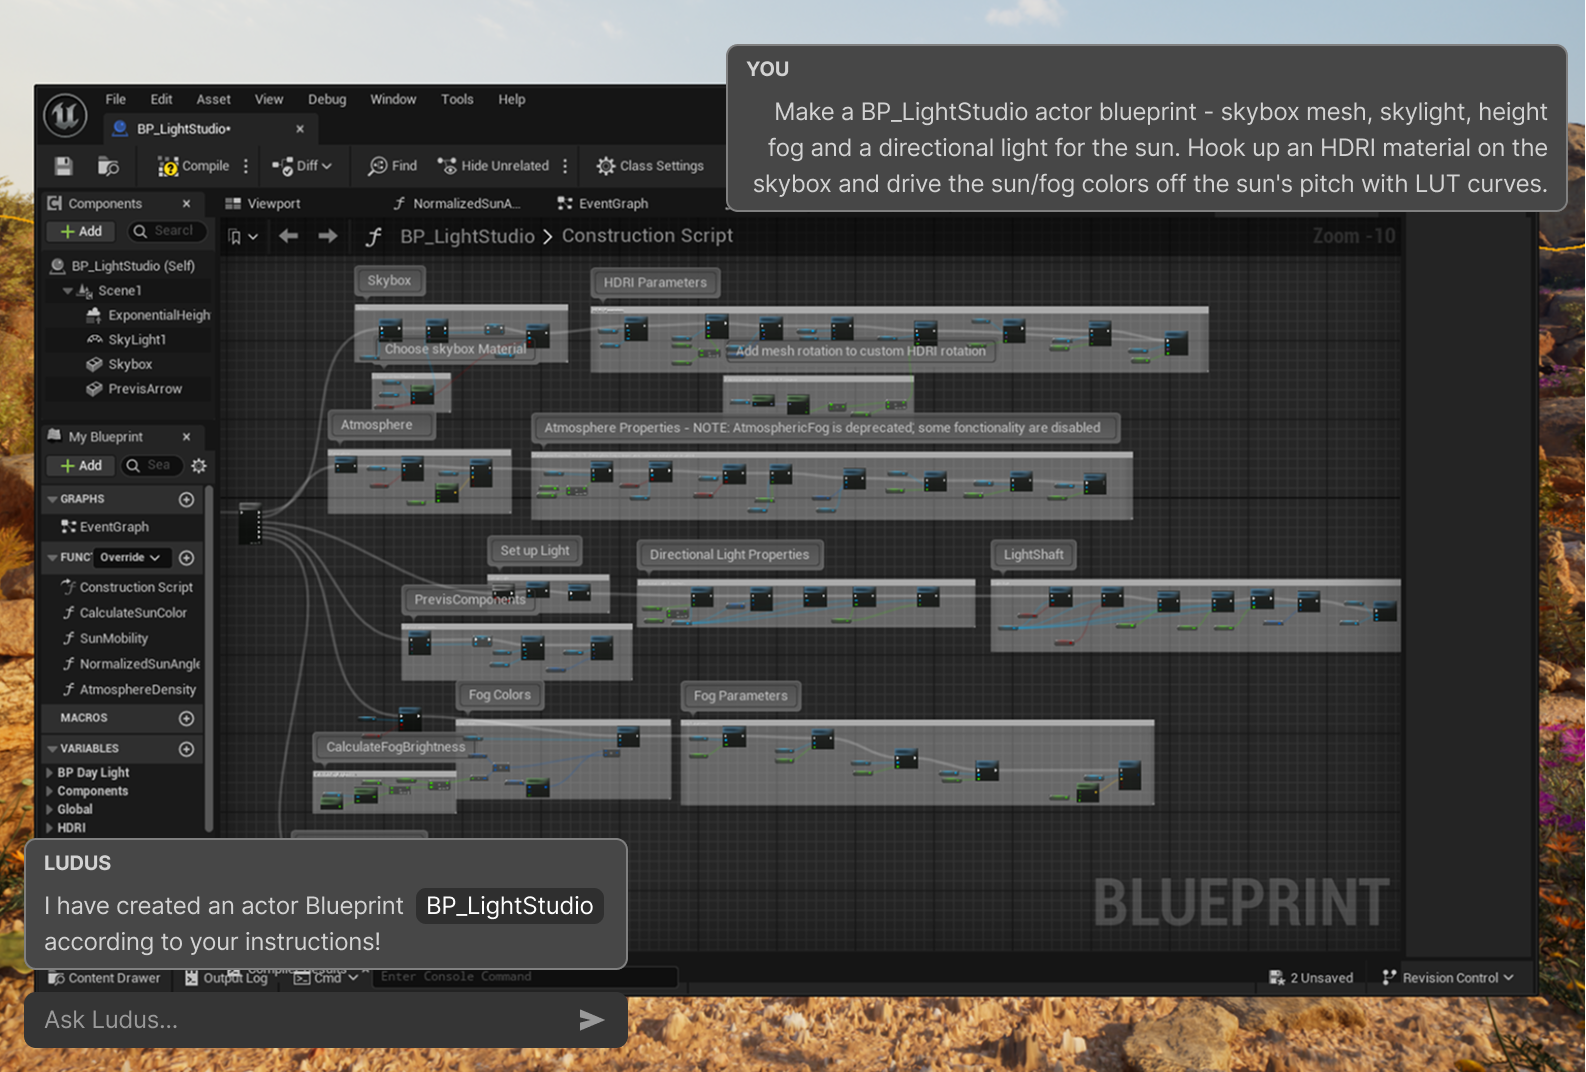The image size is (1586, 1072).
Task: Click the Components search field
Action: 167,231
